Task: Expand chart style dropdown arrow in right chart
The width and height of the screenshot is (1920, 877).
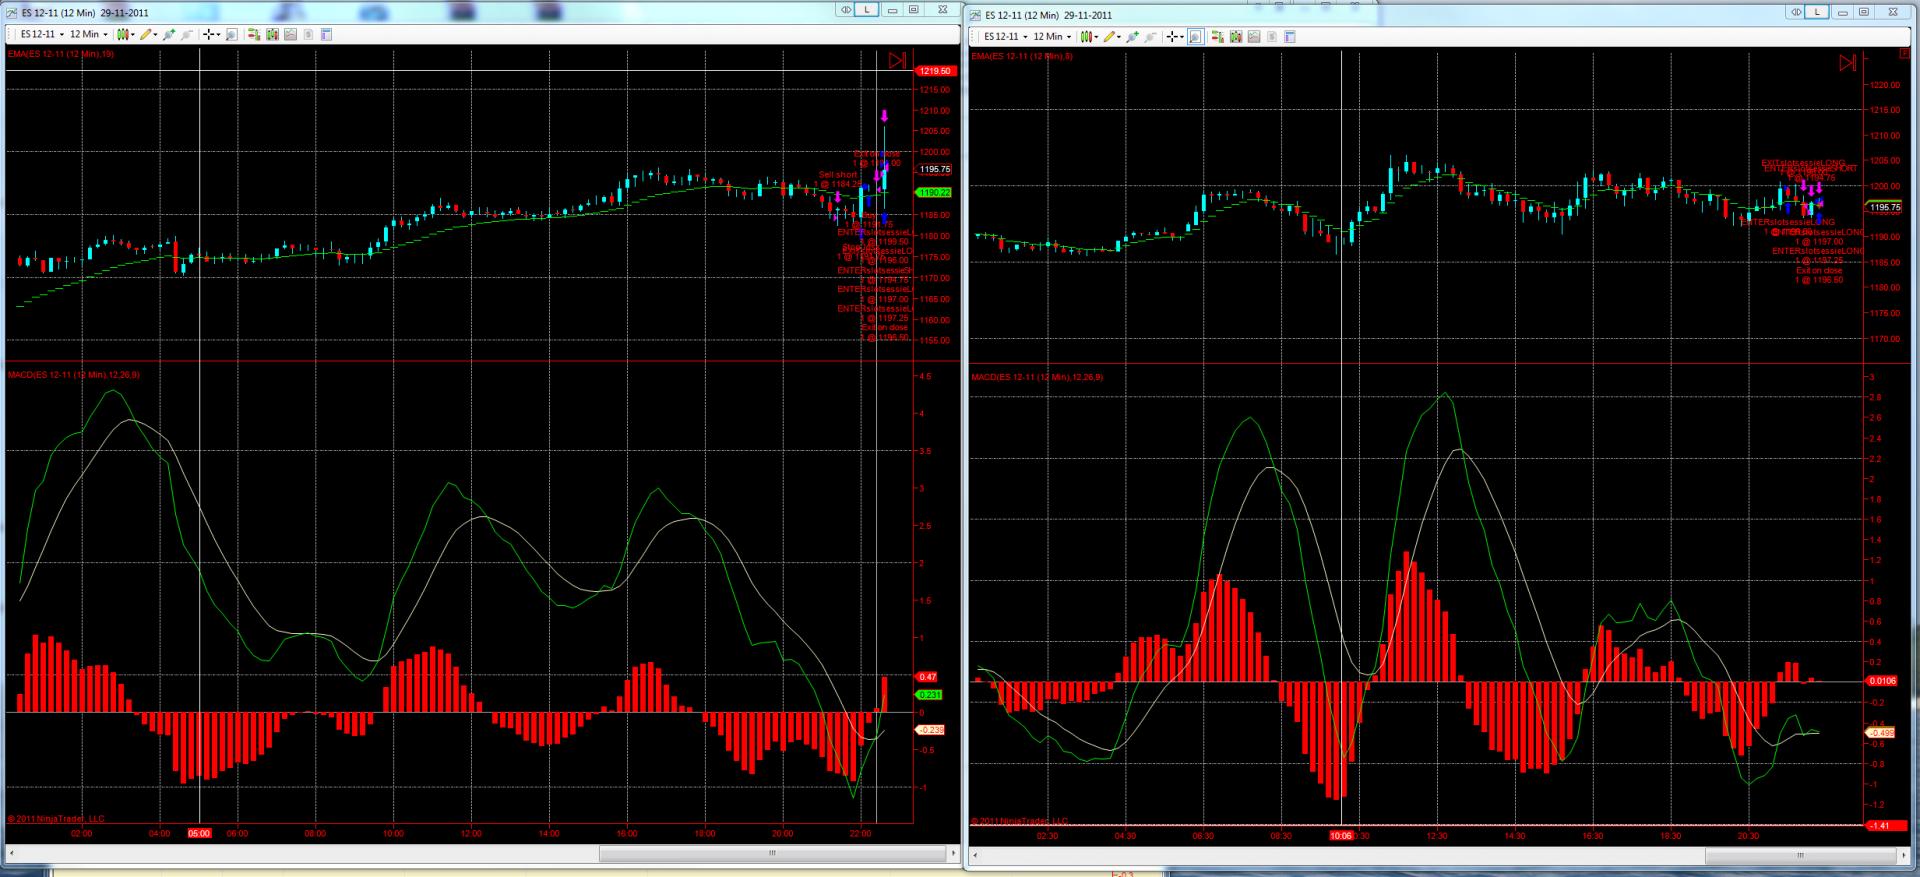Action: [x=1097, y=37]
